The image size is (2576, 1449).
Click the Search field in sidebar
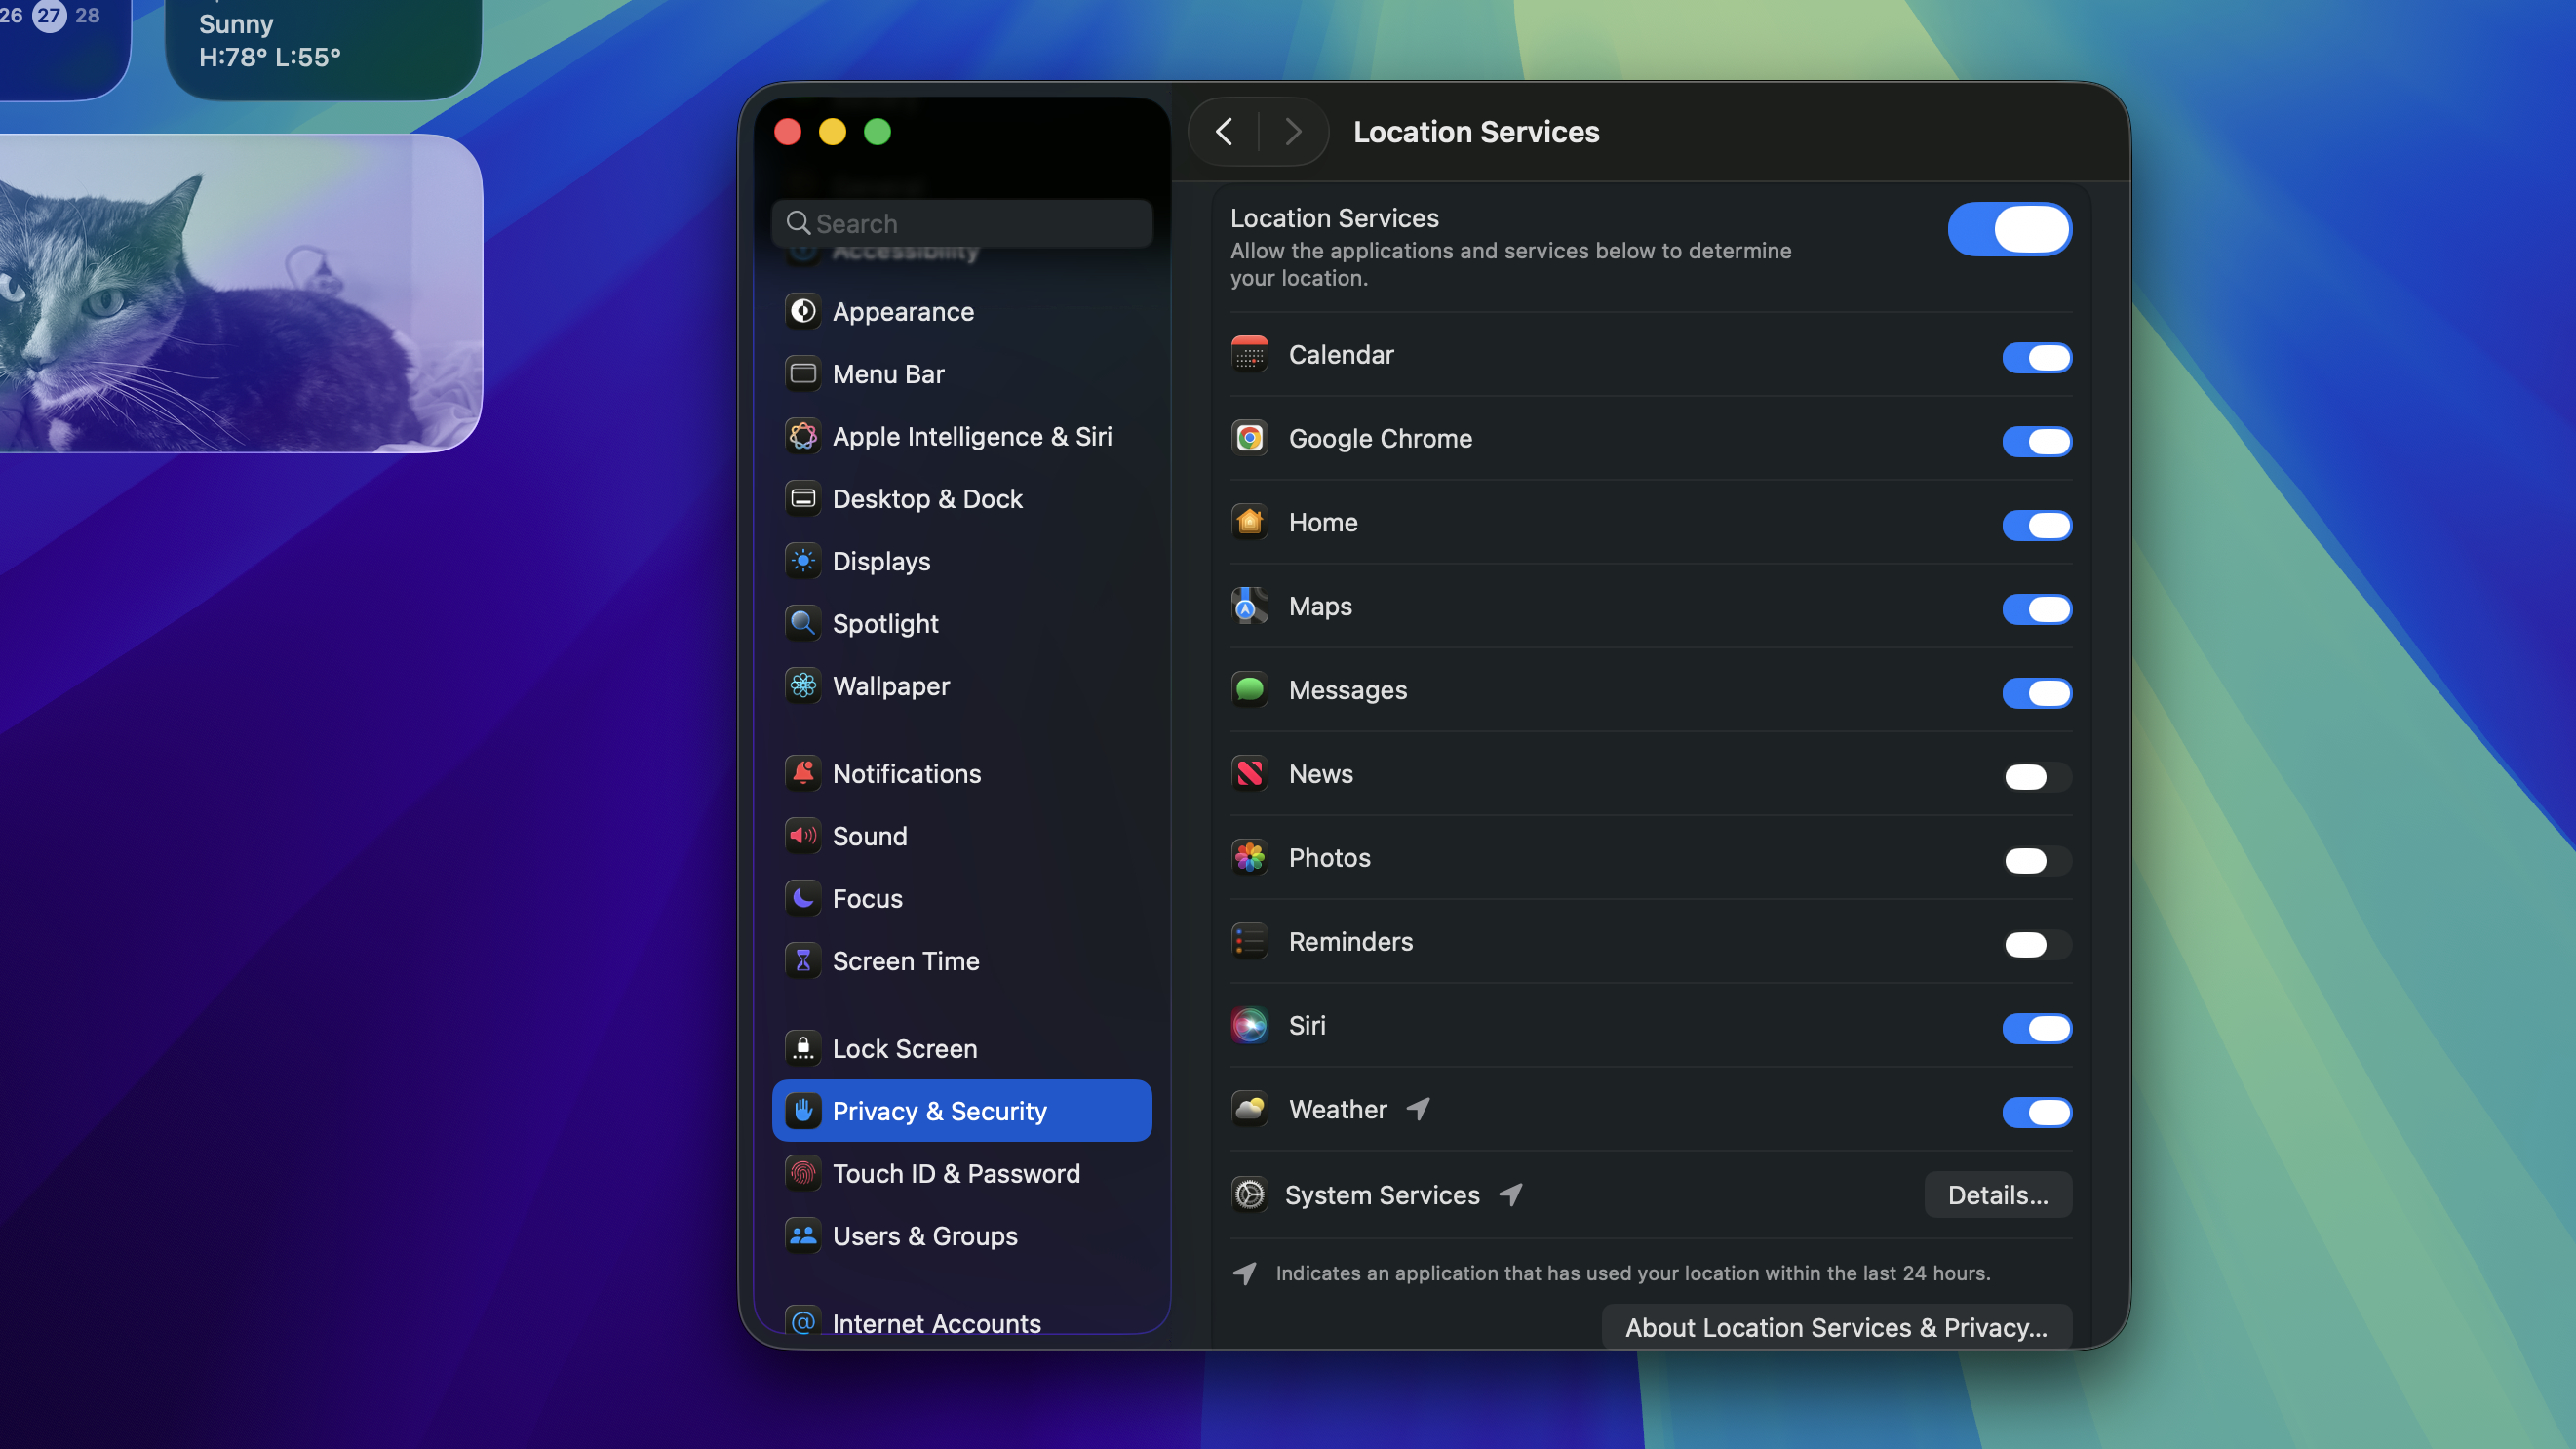(962, 223)
